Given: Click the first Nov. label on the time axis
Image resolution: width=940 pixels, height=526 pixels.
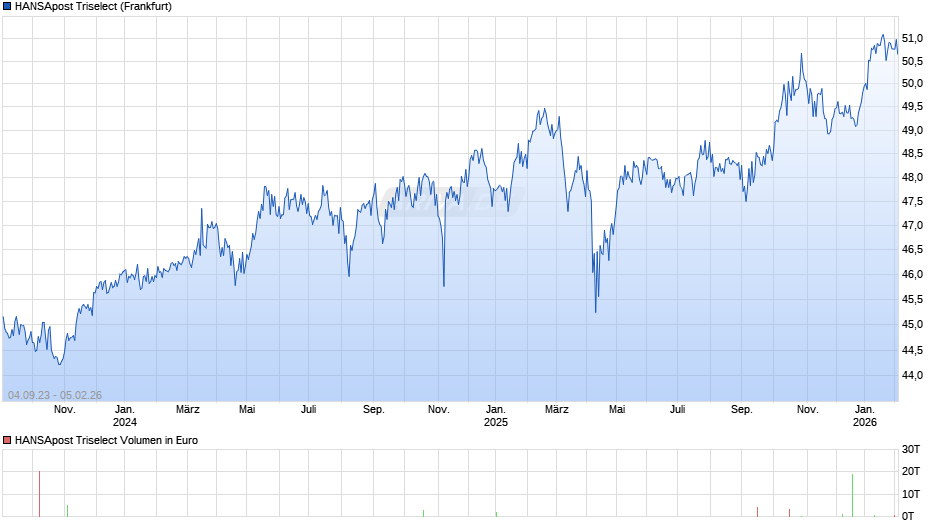Looking at the screenshot, I should [65, 410].
